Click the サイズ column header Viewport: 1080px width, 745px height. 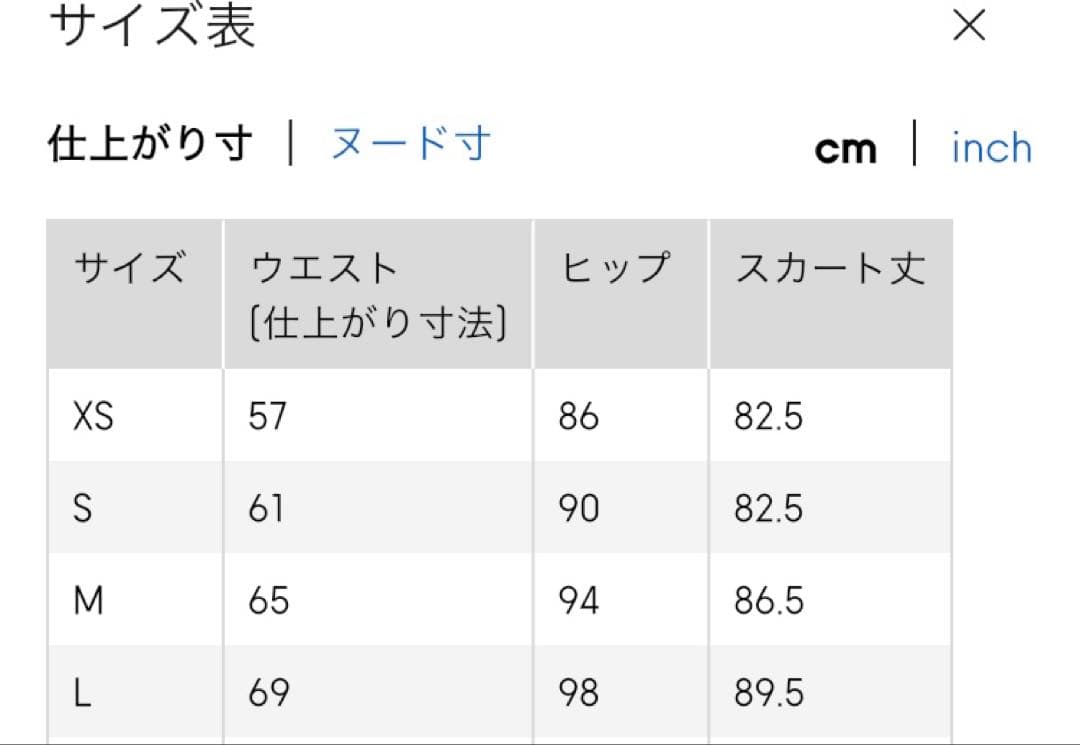pos(130,270)
